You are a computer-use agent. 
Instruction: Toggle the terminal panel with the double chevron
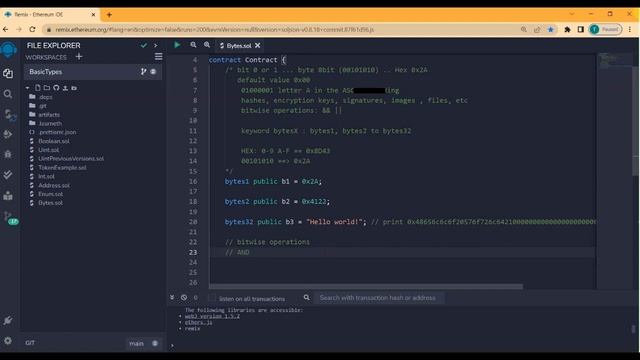172,298
